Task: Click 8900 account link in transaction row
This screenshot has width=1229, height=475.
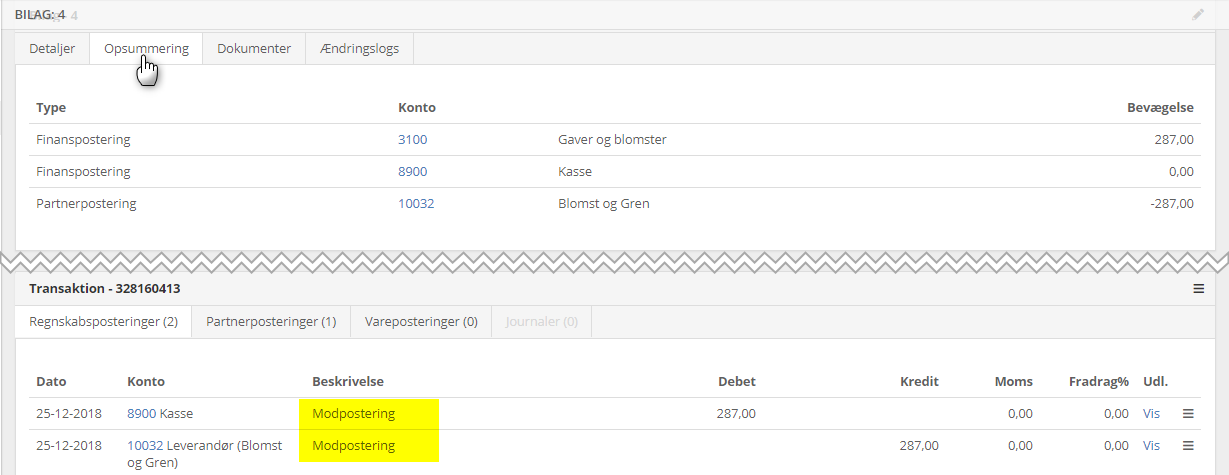Action: [x=141, y=414]
